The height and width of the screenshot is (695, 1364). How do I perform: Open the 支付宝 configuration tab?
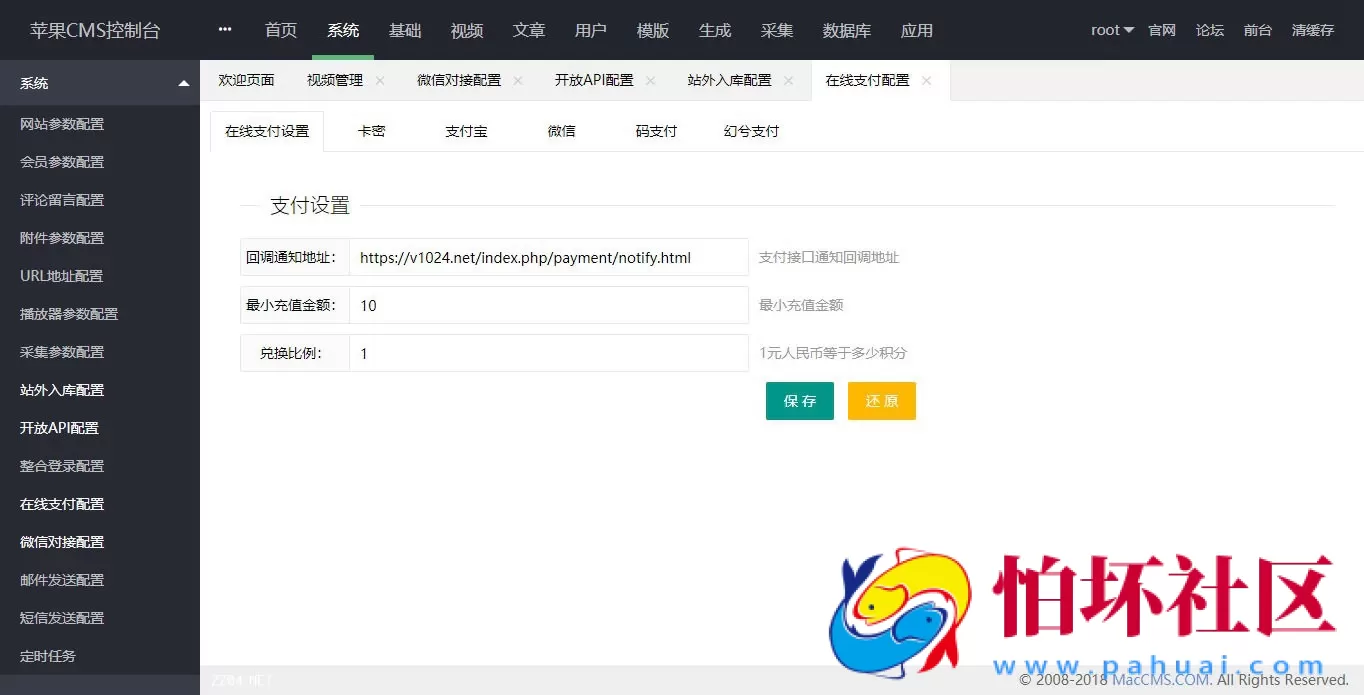point(465,130)
